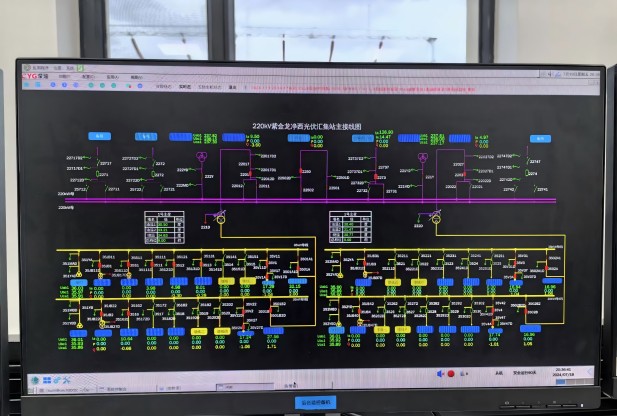The image size is (617, 416).
Task: Click the leftmost blue line label button
Action: tap(100, 135)
